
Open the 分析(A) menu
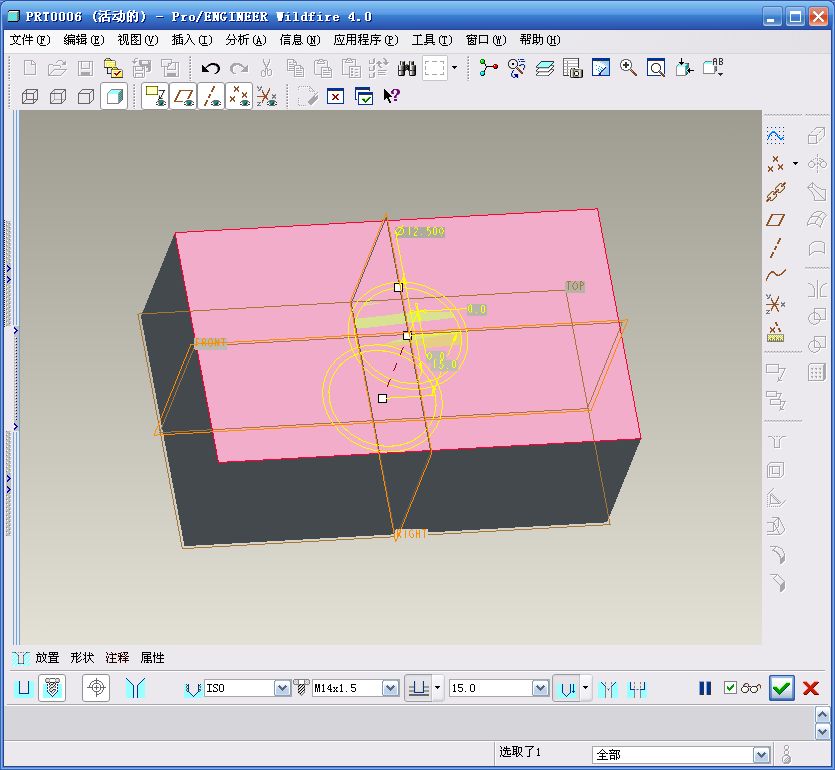(245, 40)
